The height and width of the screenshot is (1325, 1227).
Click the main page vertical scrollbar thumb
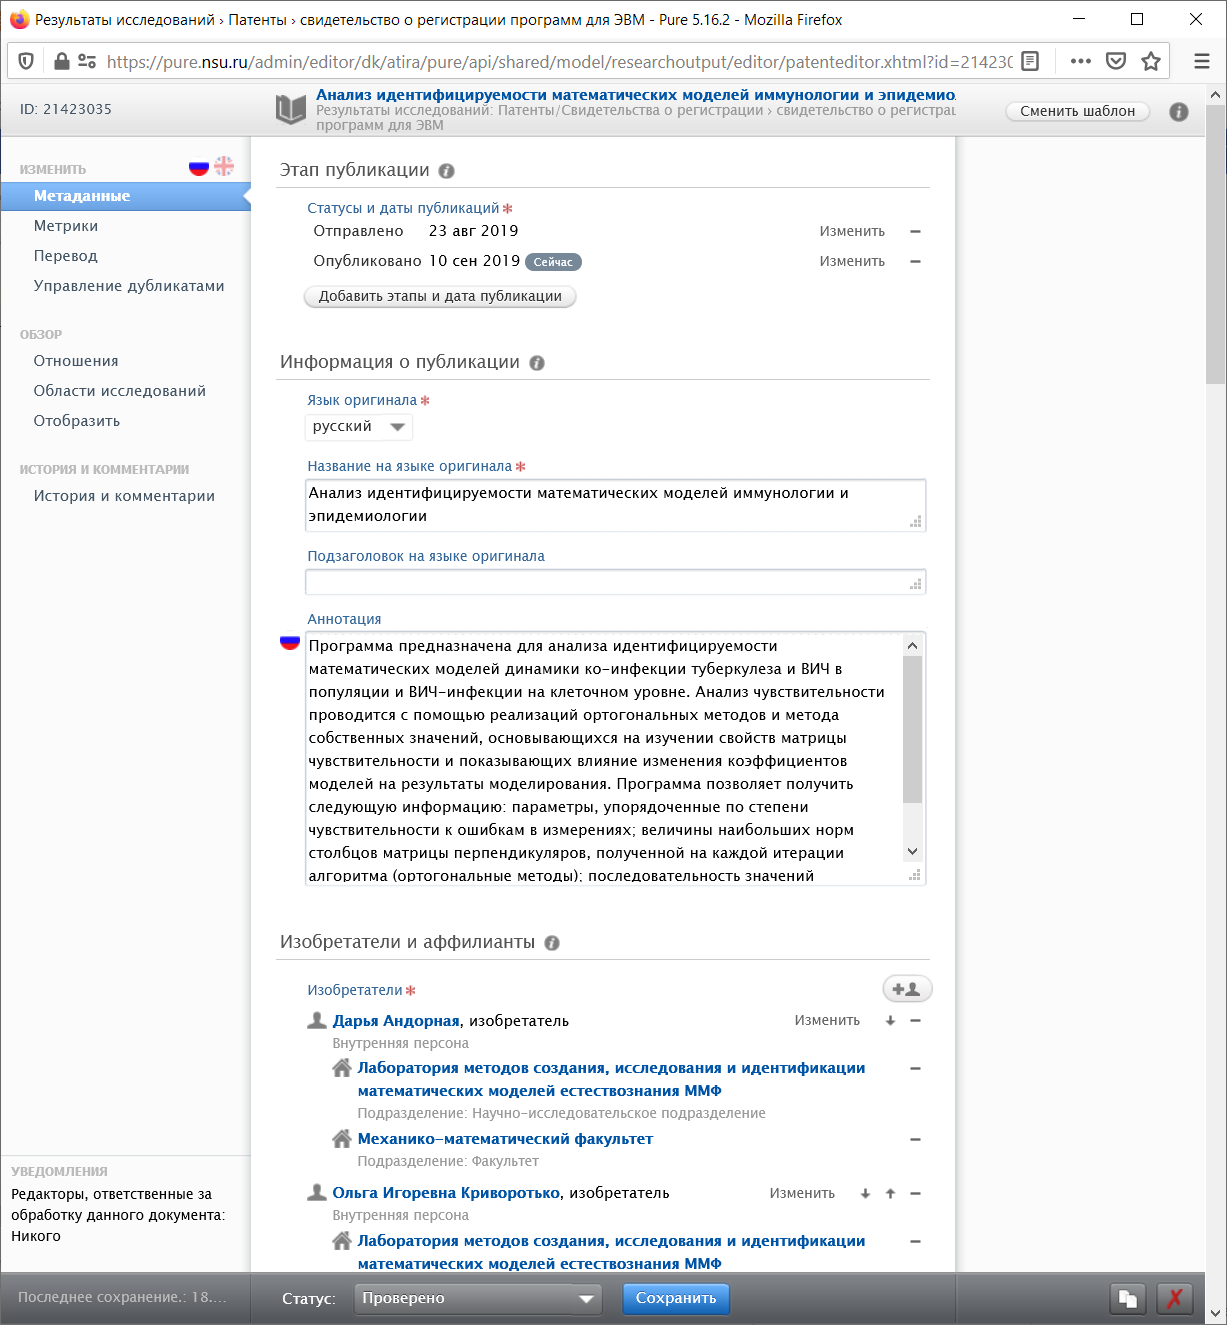(x=1216, y=243)
